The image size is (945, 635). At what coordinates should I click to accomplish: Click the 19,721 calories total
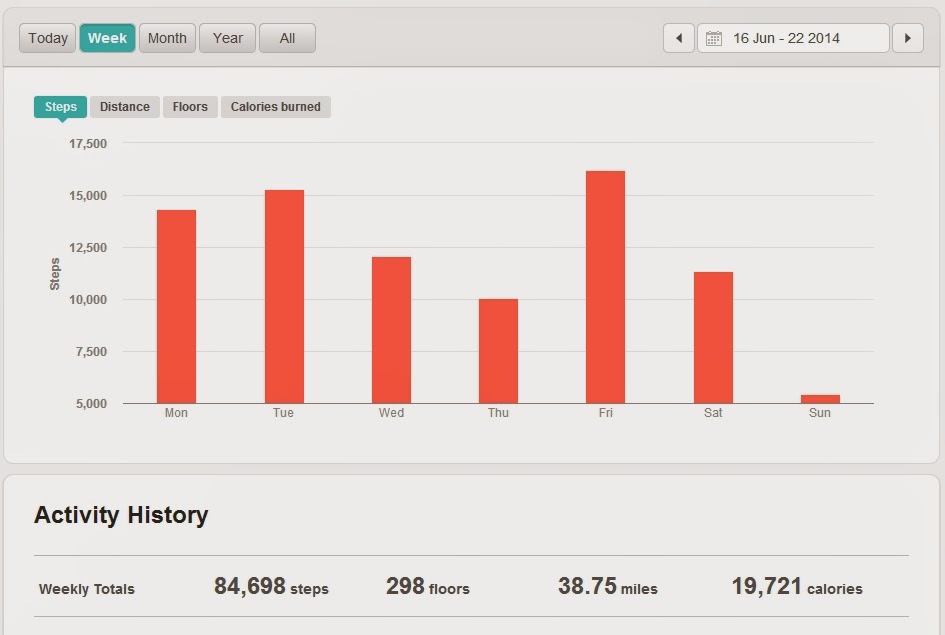(x=797, y=586)
